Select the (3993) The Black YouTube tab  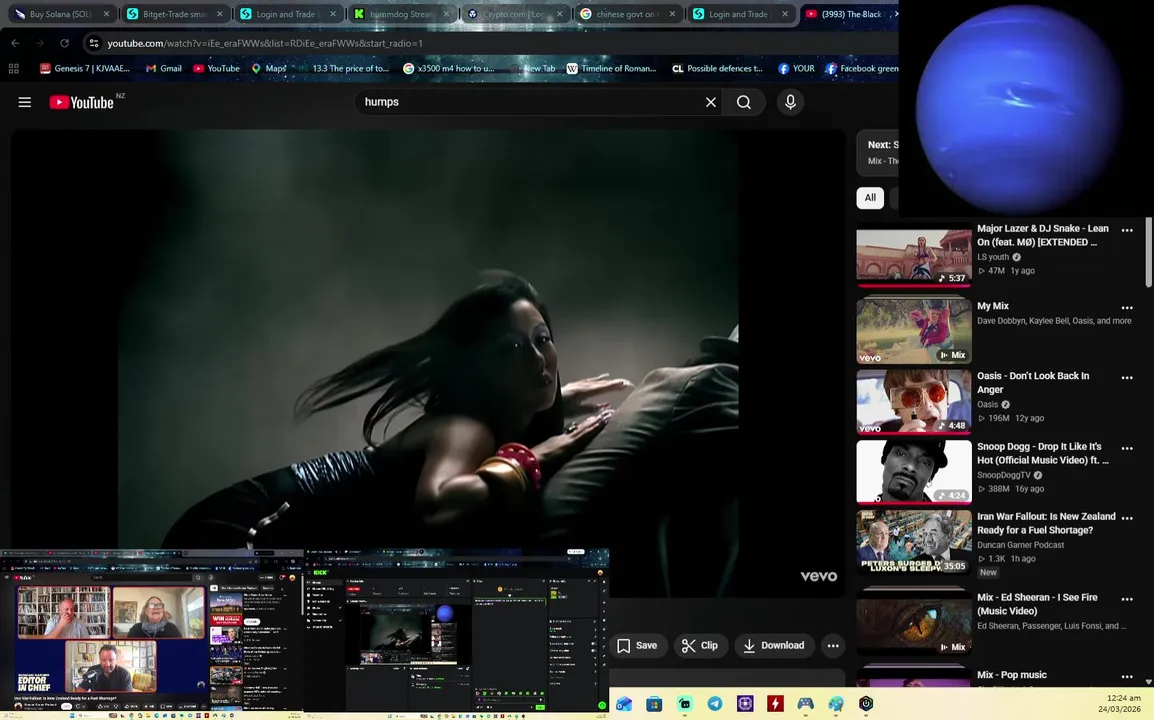848,14
